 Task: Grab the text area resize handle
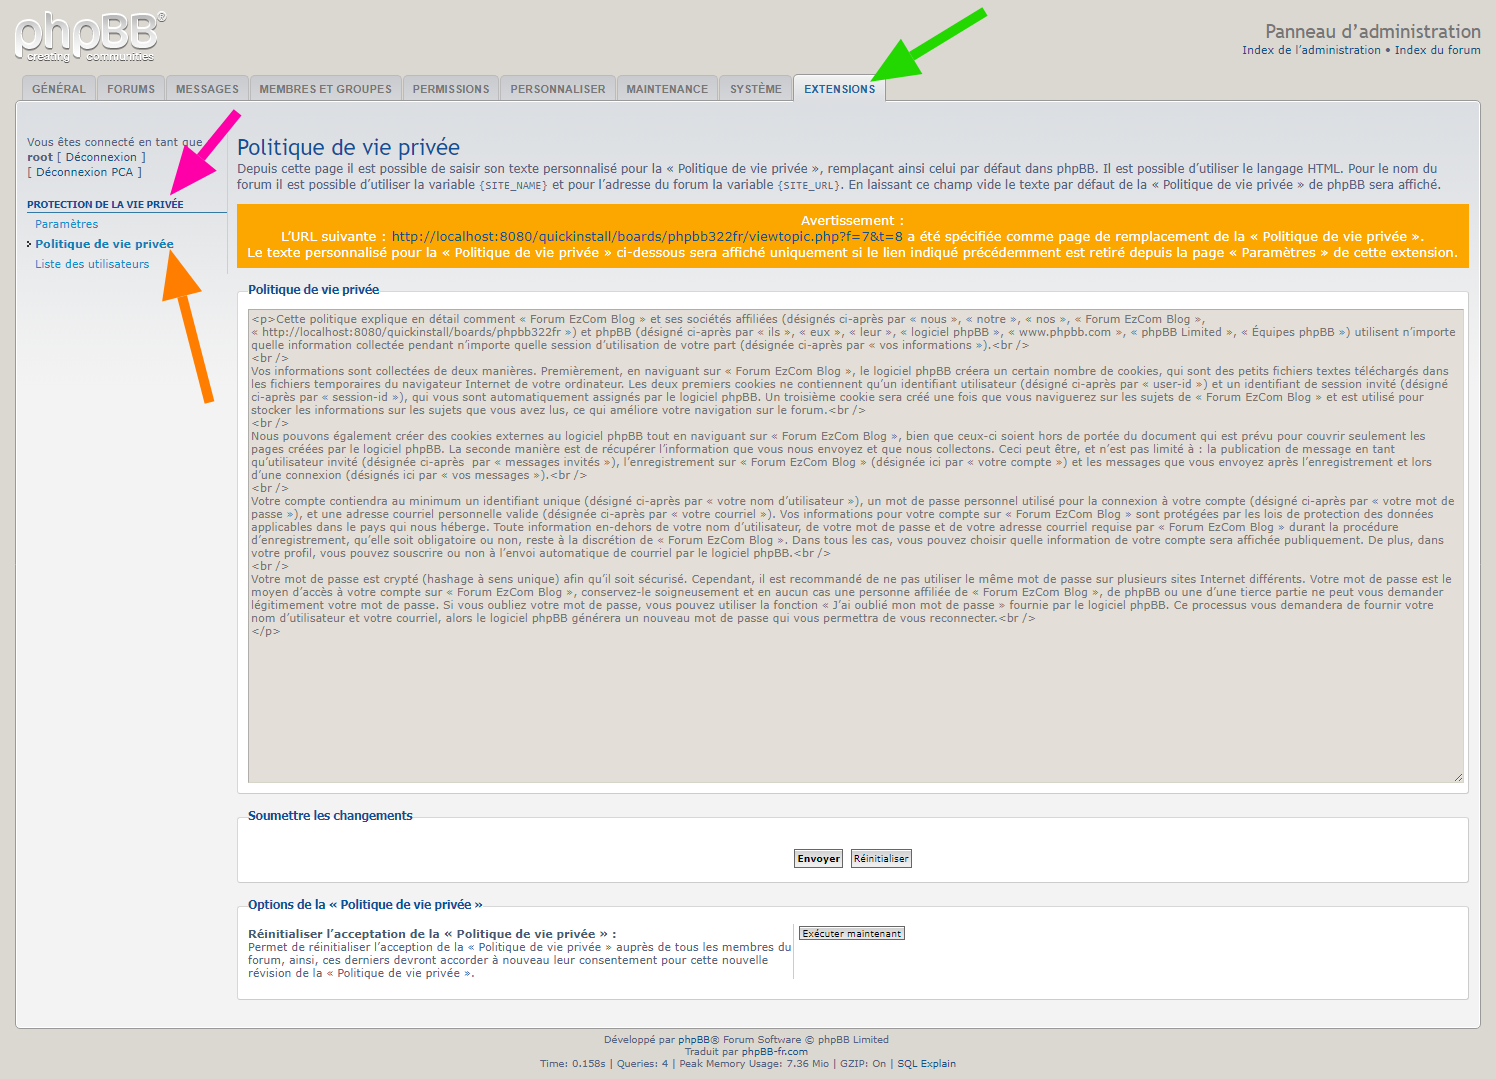pos(1458,777)
